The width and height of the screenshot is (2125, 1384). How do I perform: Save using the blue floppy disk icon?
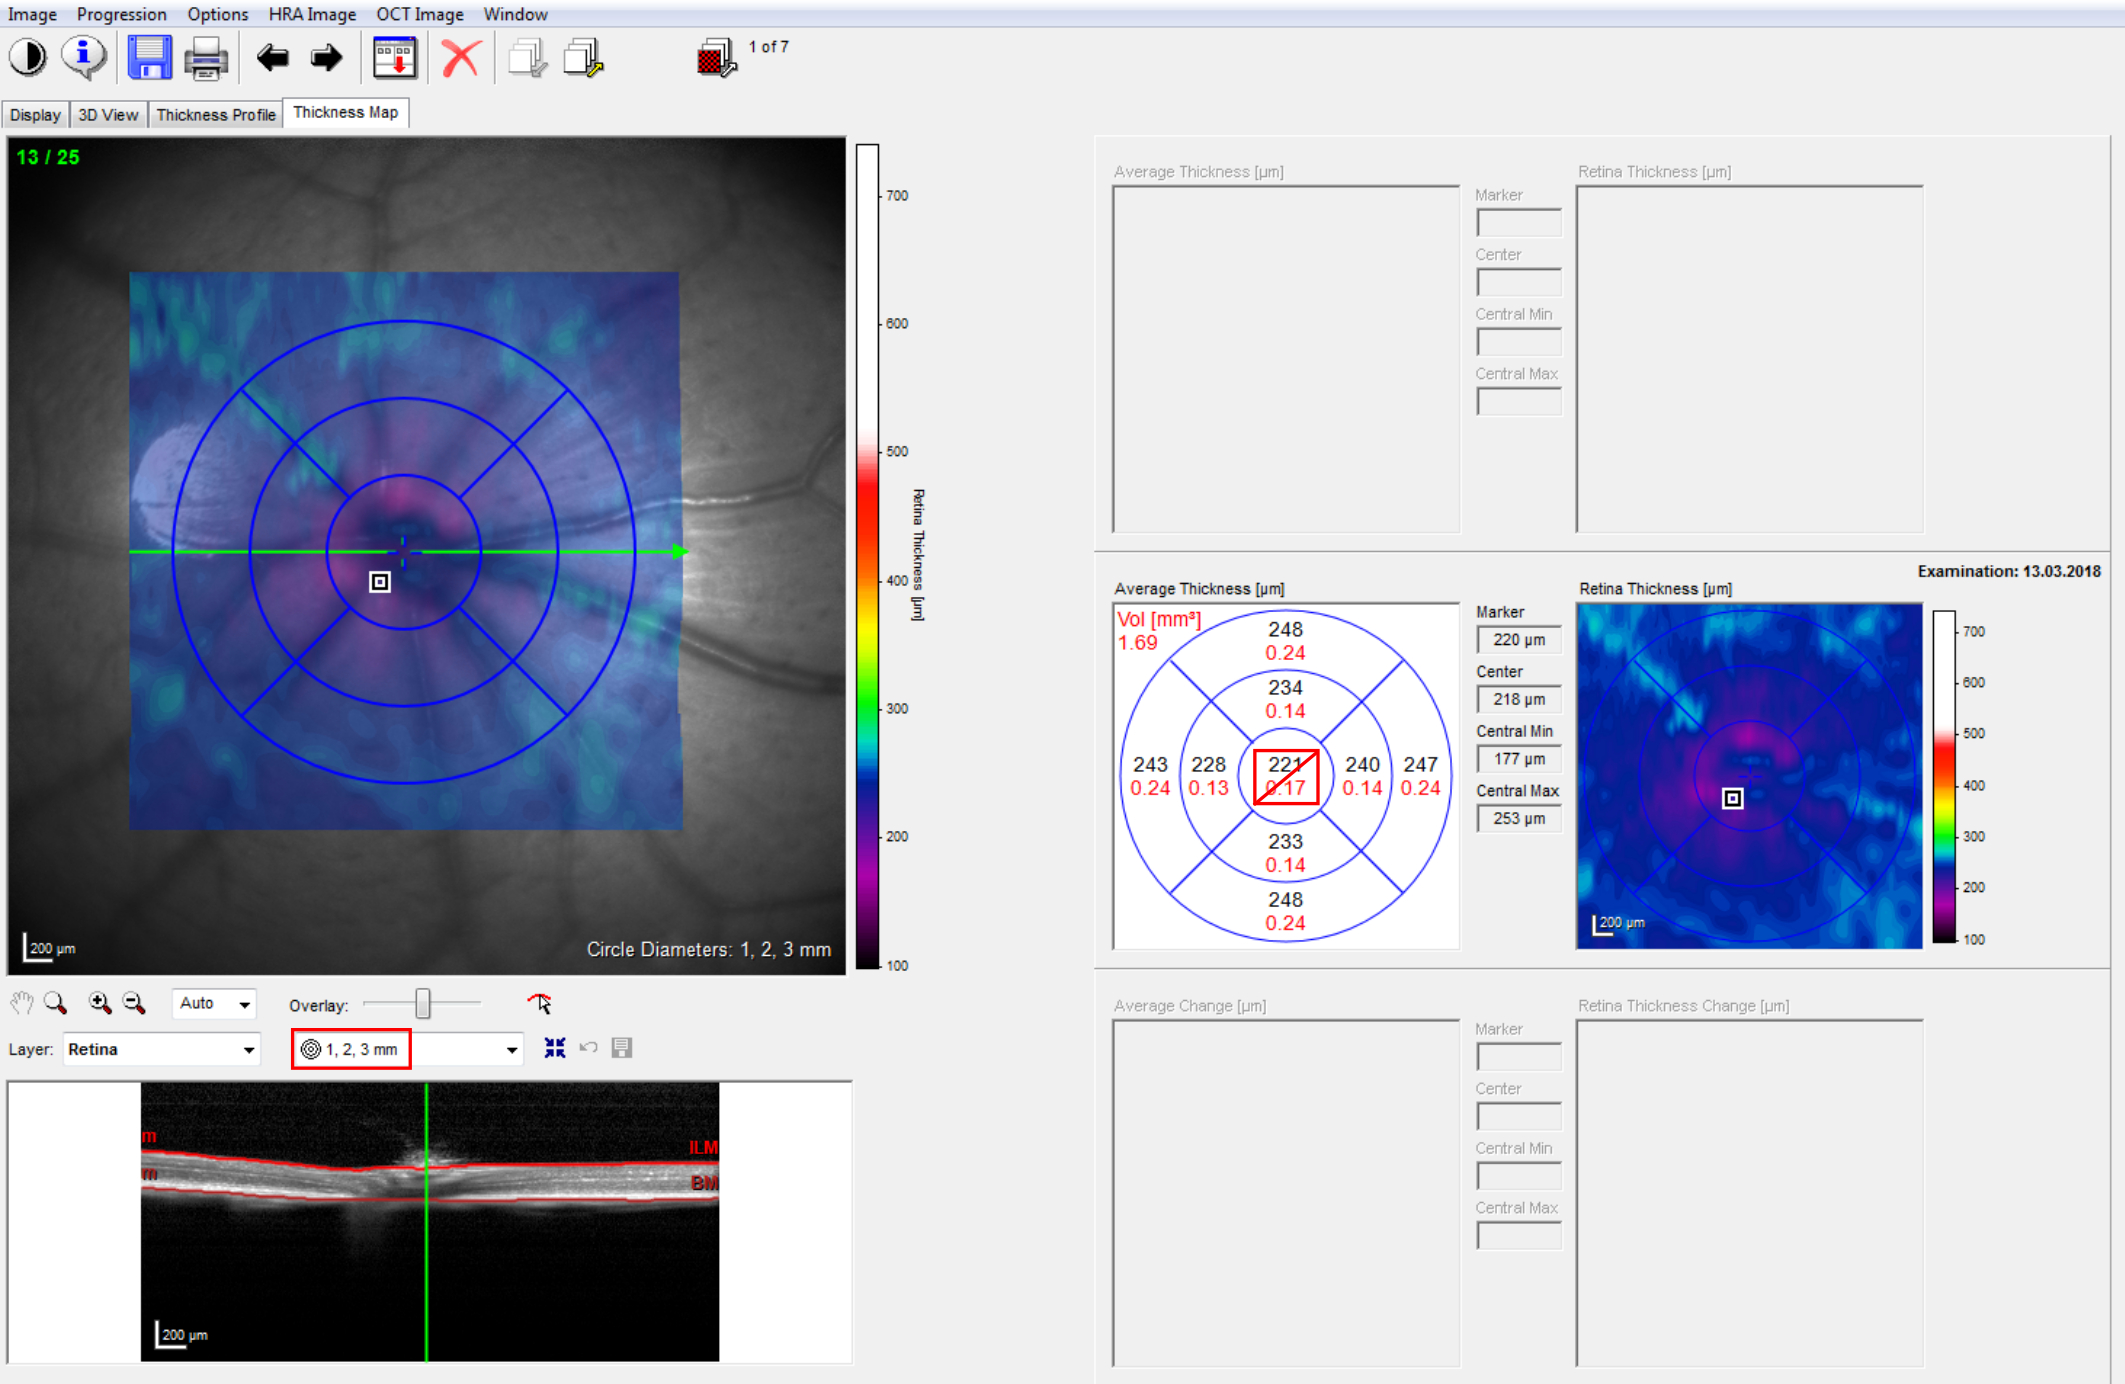click(149, 57)
